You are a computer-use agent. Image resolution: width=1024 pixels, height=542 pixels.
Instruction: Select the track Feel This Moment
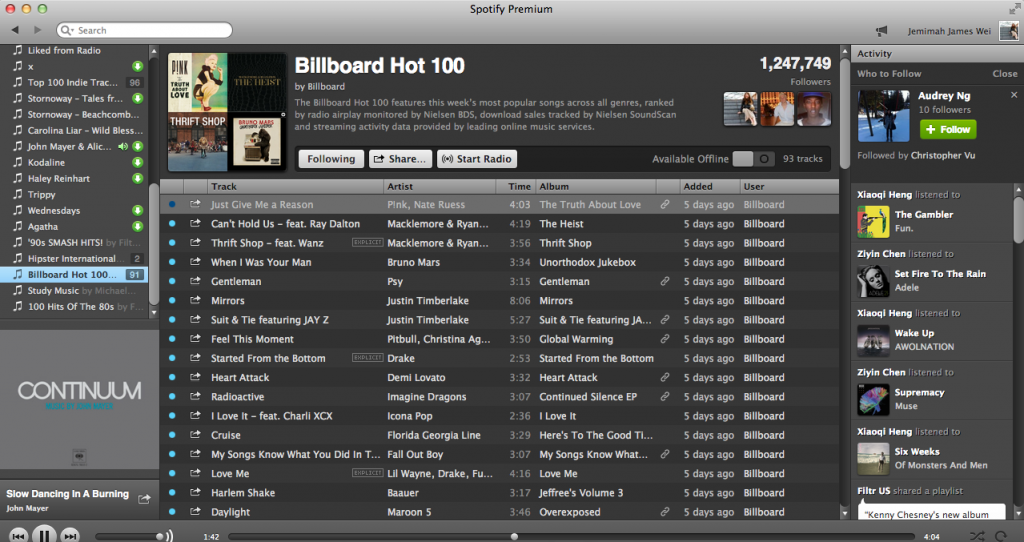pos(252,339)
